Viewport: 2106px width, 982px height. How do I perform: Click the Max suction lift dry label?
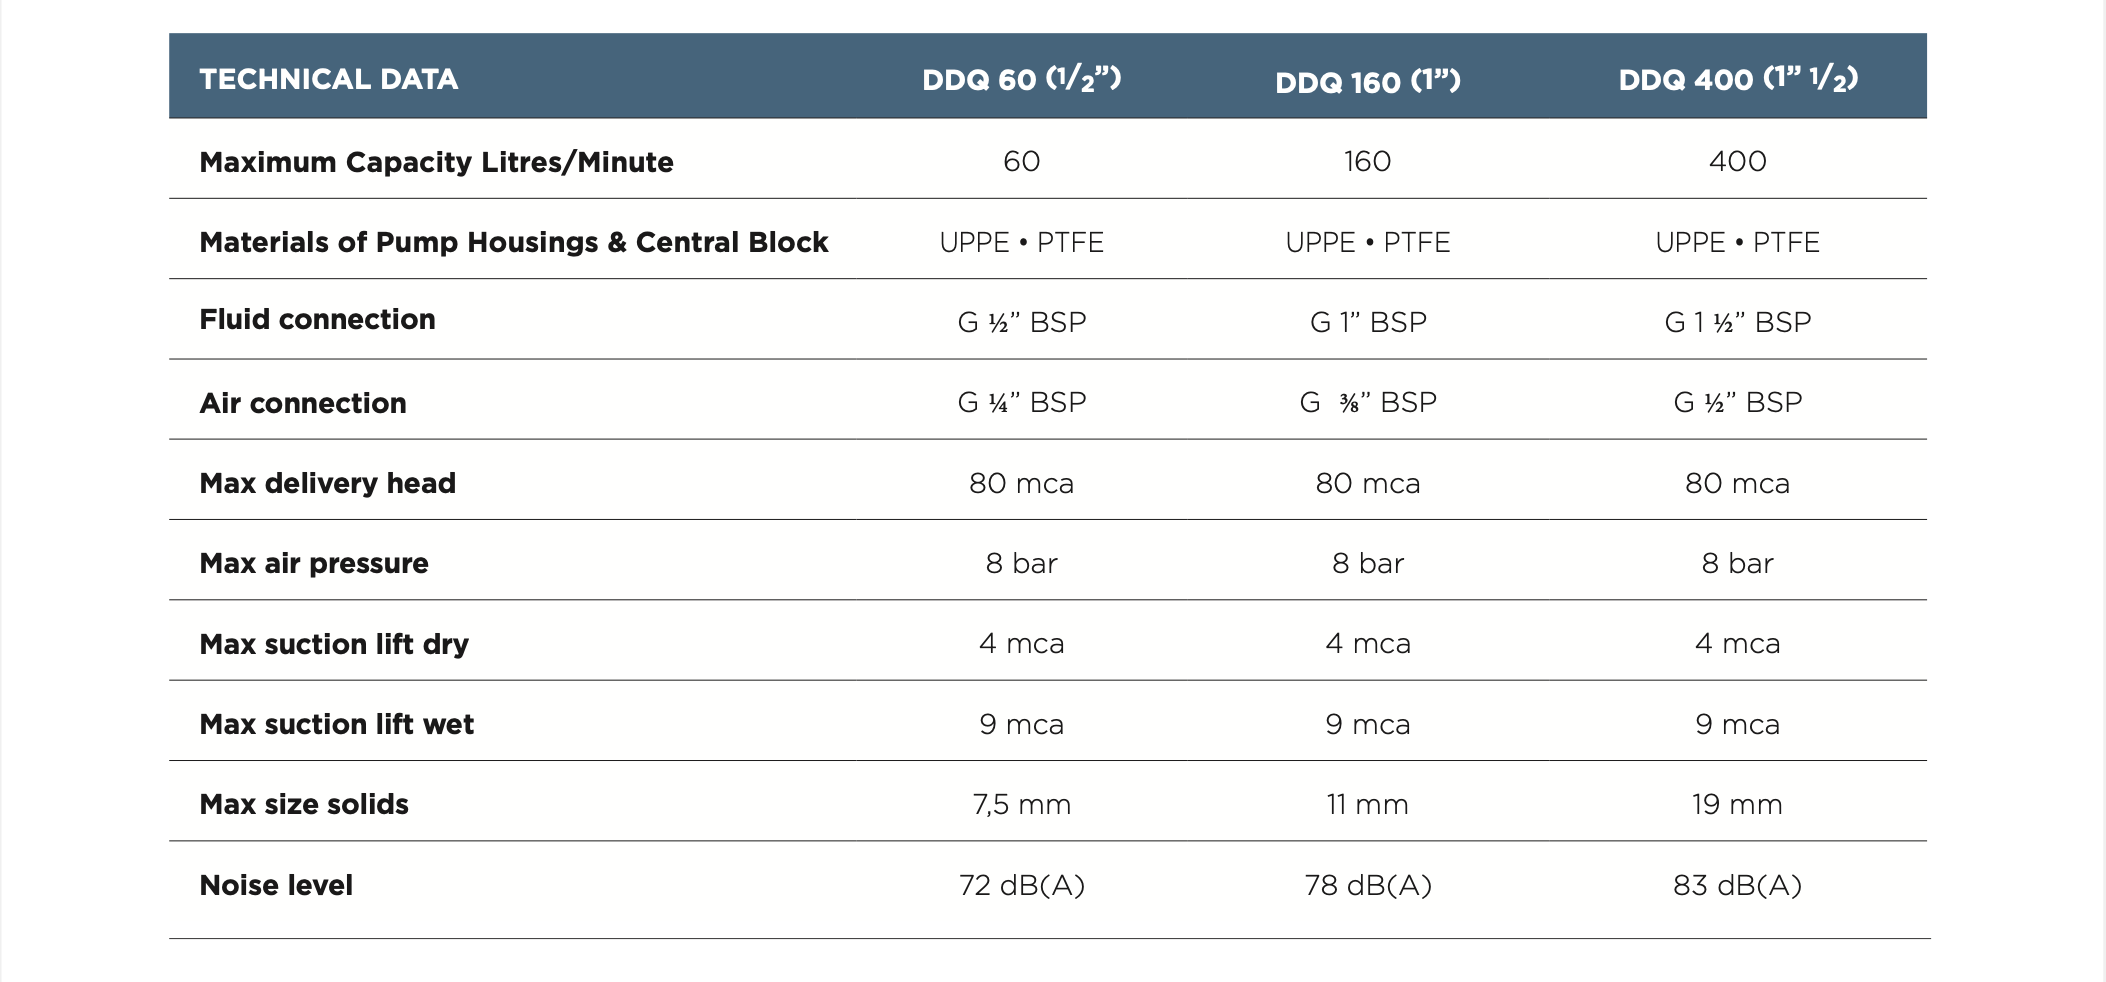coord(334,644)
